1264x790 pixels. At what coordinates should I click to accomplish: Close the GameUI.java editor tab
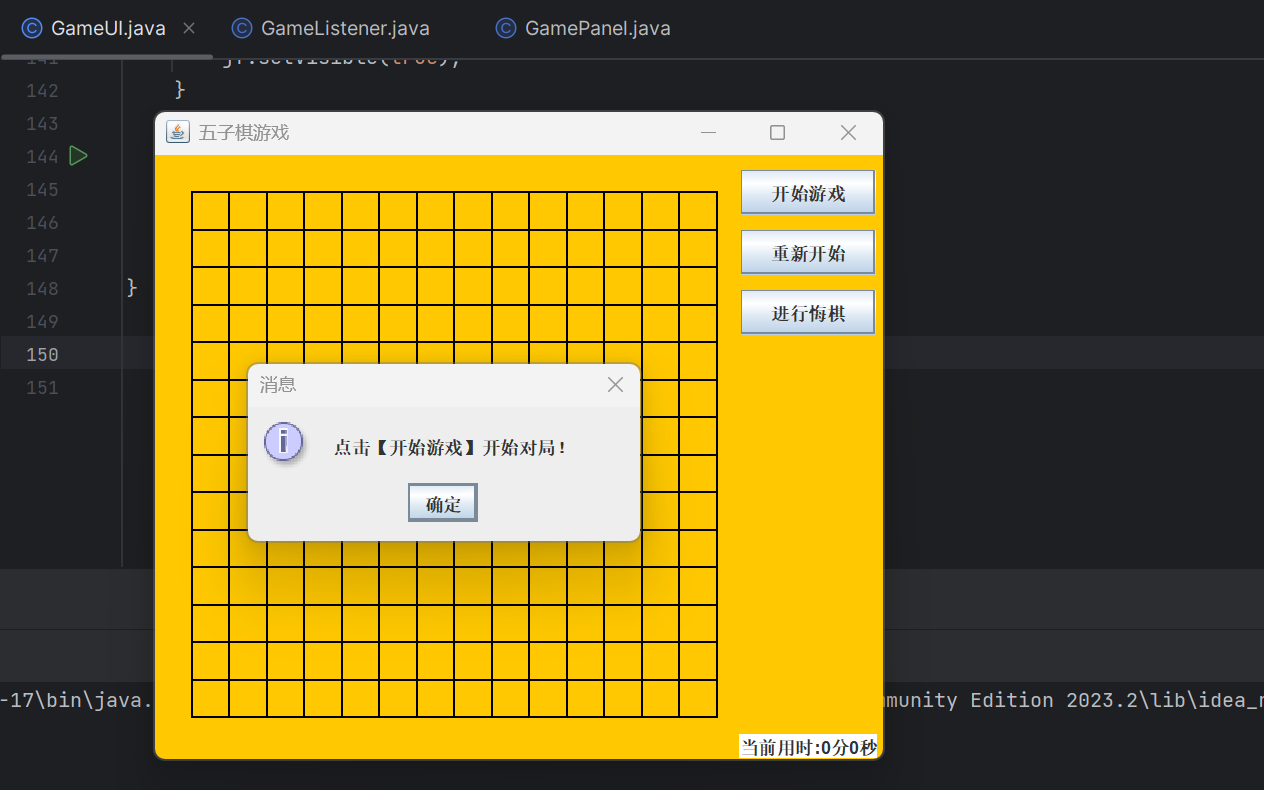click(189, 28)
